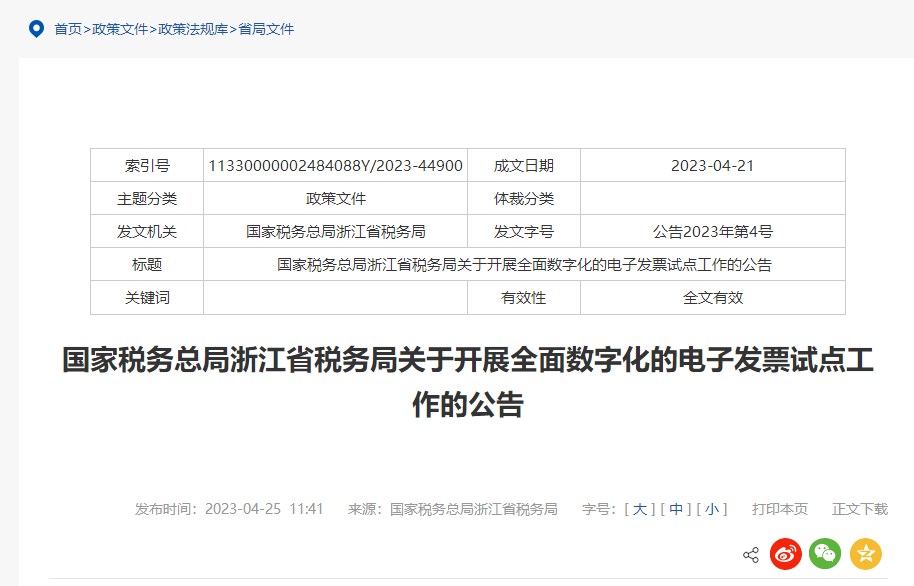914x586 pixels.
Task: Click the 成文日期 value 2023-04-21
Action: [x=712, y=166]
